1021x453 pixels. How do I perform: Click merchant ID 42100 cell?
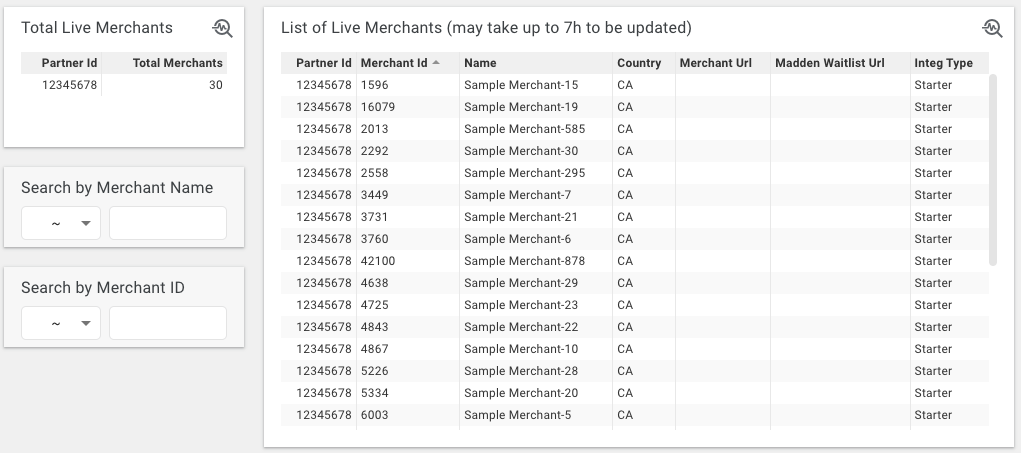pyautogui.click(x=378, y=261)
